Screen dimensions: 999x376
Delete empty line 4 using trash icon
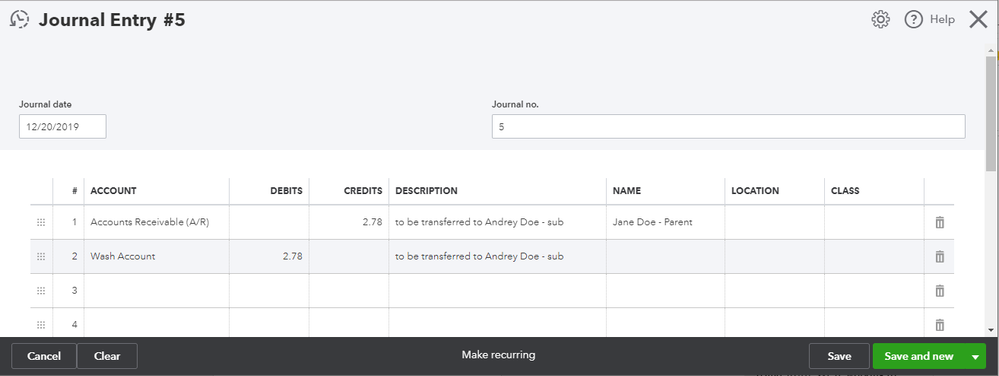pos(939,324)
